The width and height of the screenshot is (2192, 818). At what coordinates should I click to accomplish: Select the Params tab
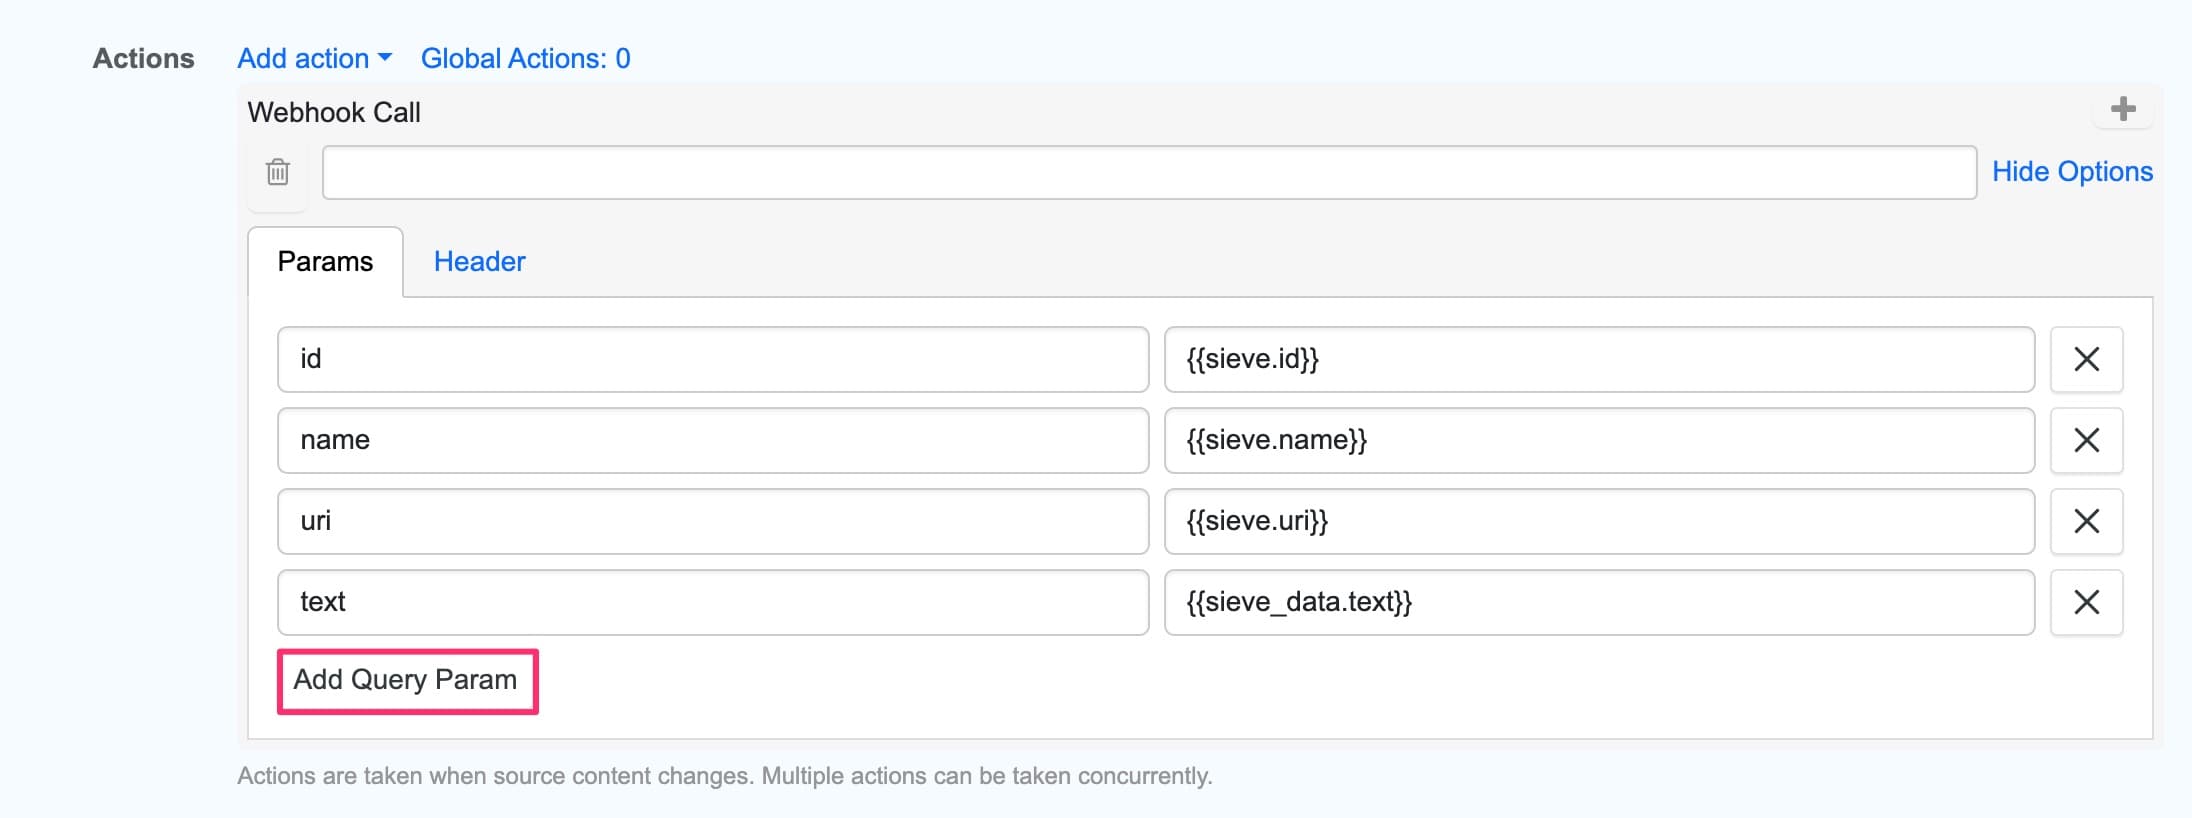click(x=326, y=261)
